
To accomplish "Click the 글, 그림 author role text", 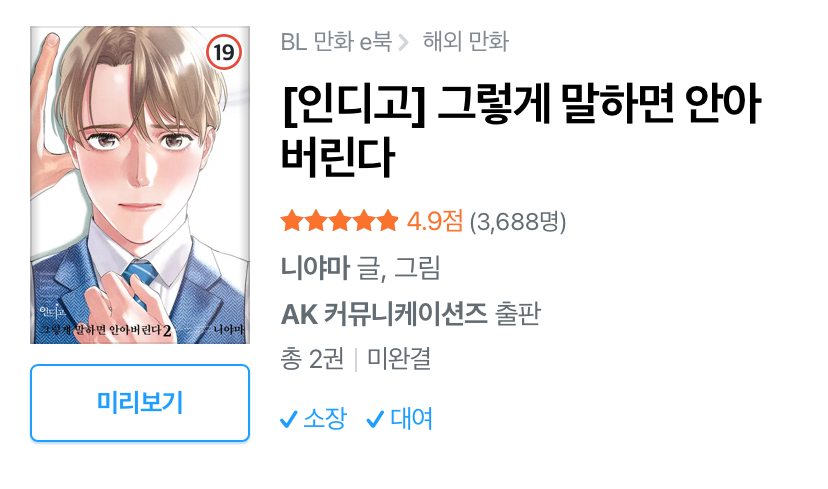I will pos(399,268).
